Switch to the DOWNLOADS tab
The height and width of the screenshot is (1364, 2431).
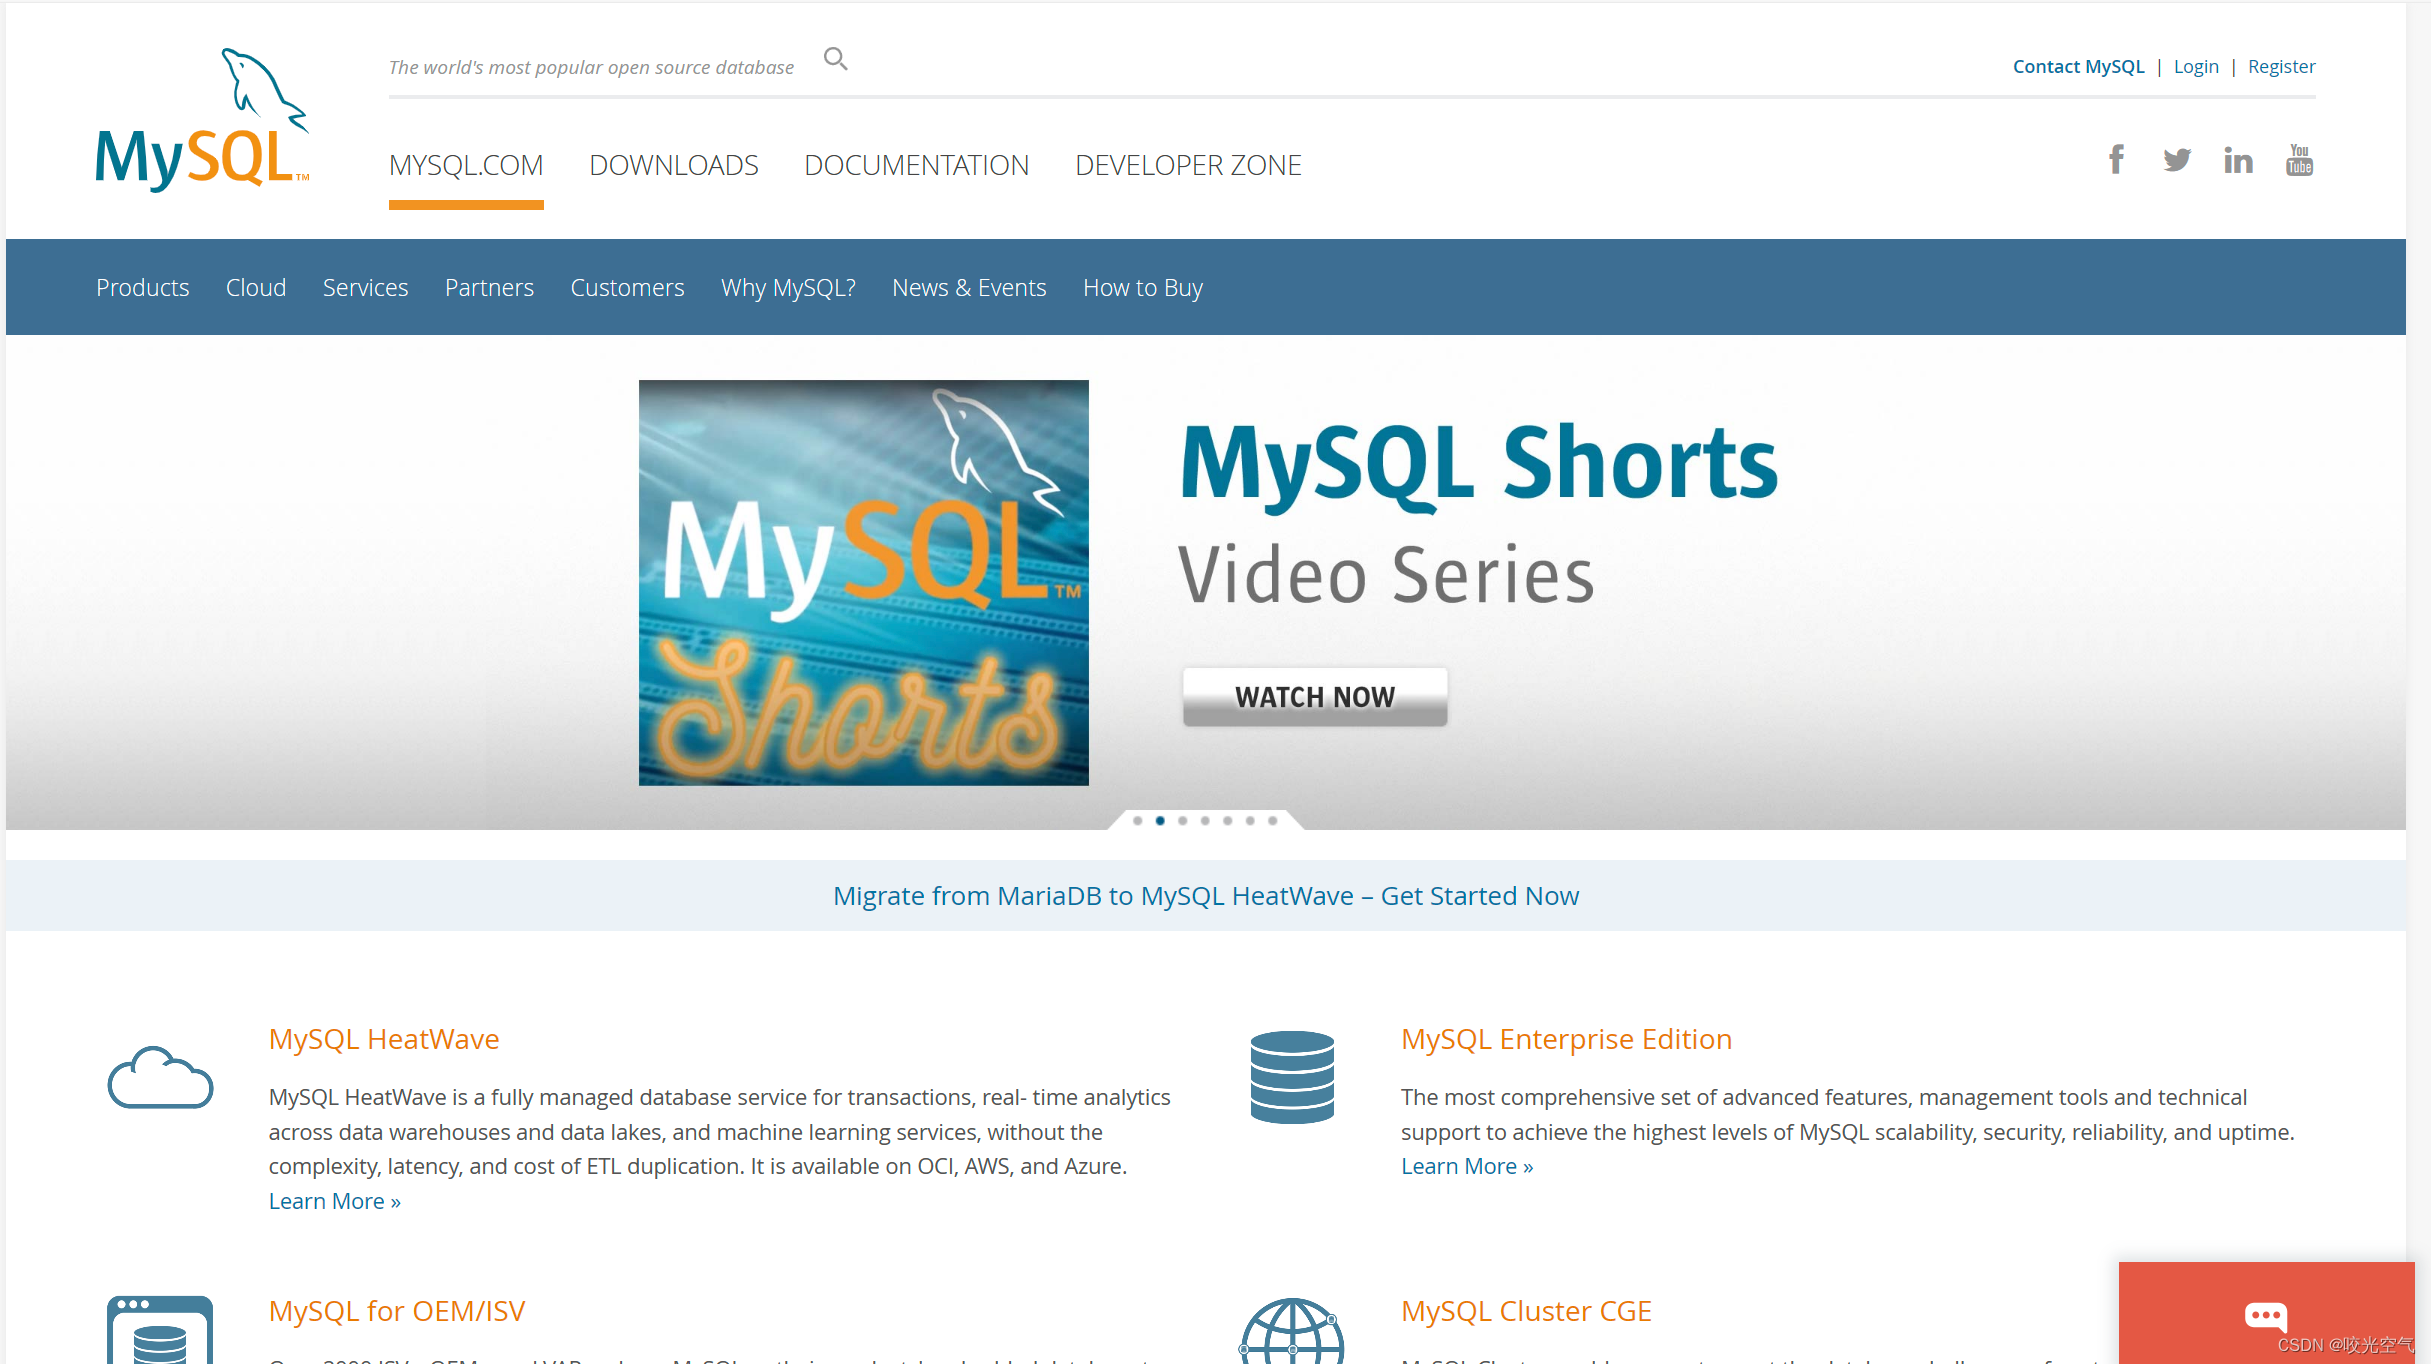(674, 165)
